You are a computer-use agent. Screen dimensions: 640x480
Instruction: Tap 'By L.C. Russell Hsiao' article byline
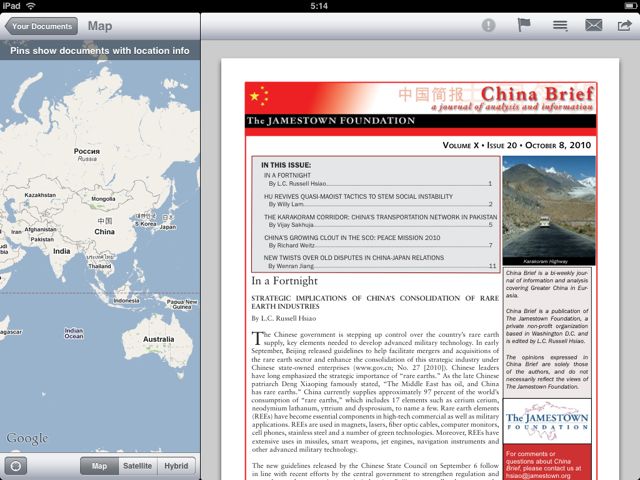click(284, 318)
